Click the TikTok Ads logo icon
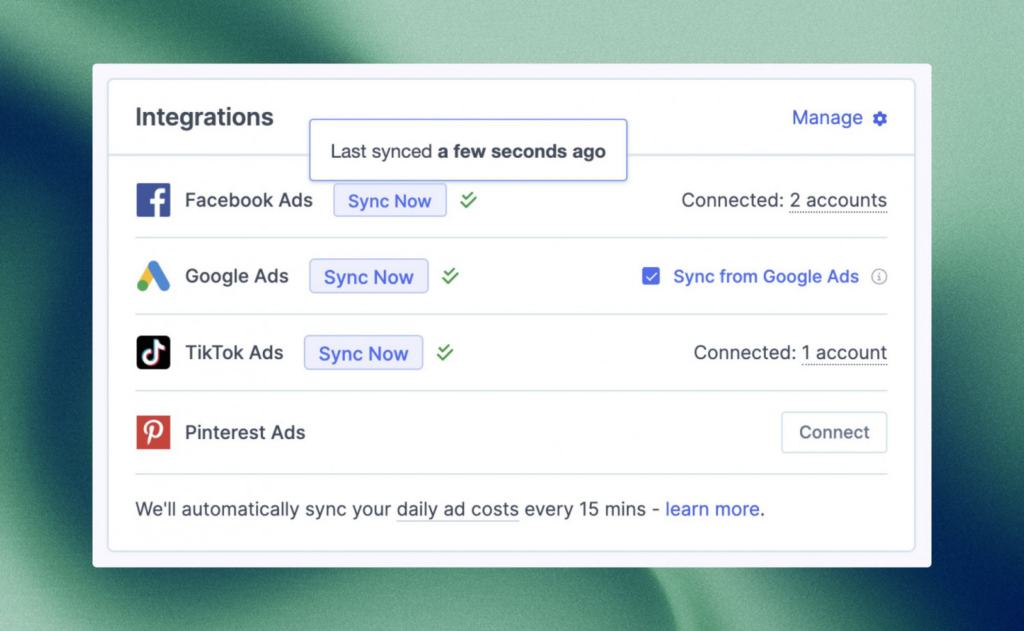Image resolution: width=1024 pixels, height=631 pixels. (153, 353)
